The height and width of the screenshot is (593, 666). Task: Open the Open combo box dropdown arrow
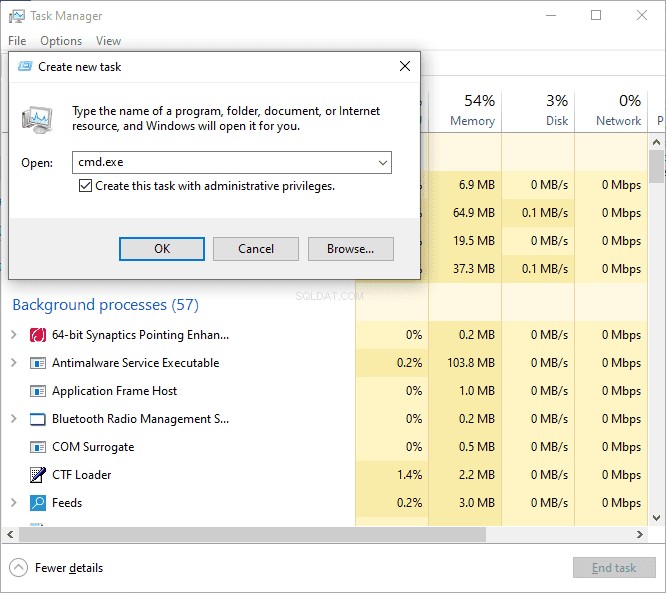pyautogui.click(x=383, y=163)
